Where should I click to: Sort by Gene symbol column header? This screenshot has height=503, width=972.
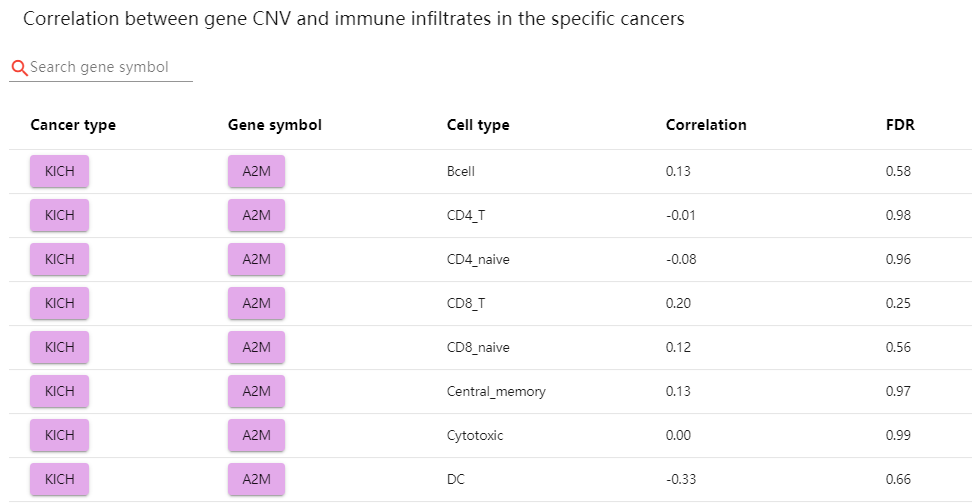click(x=275, y=125)
